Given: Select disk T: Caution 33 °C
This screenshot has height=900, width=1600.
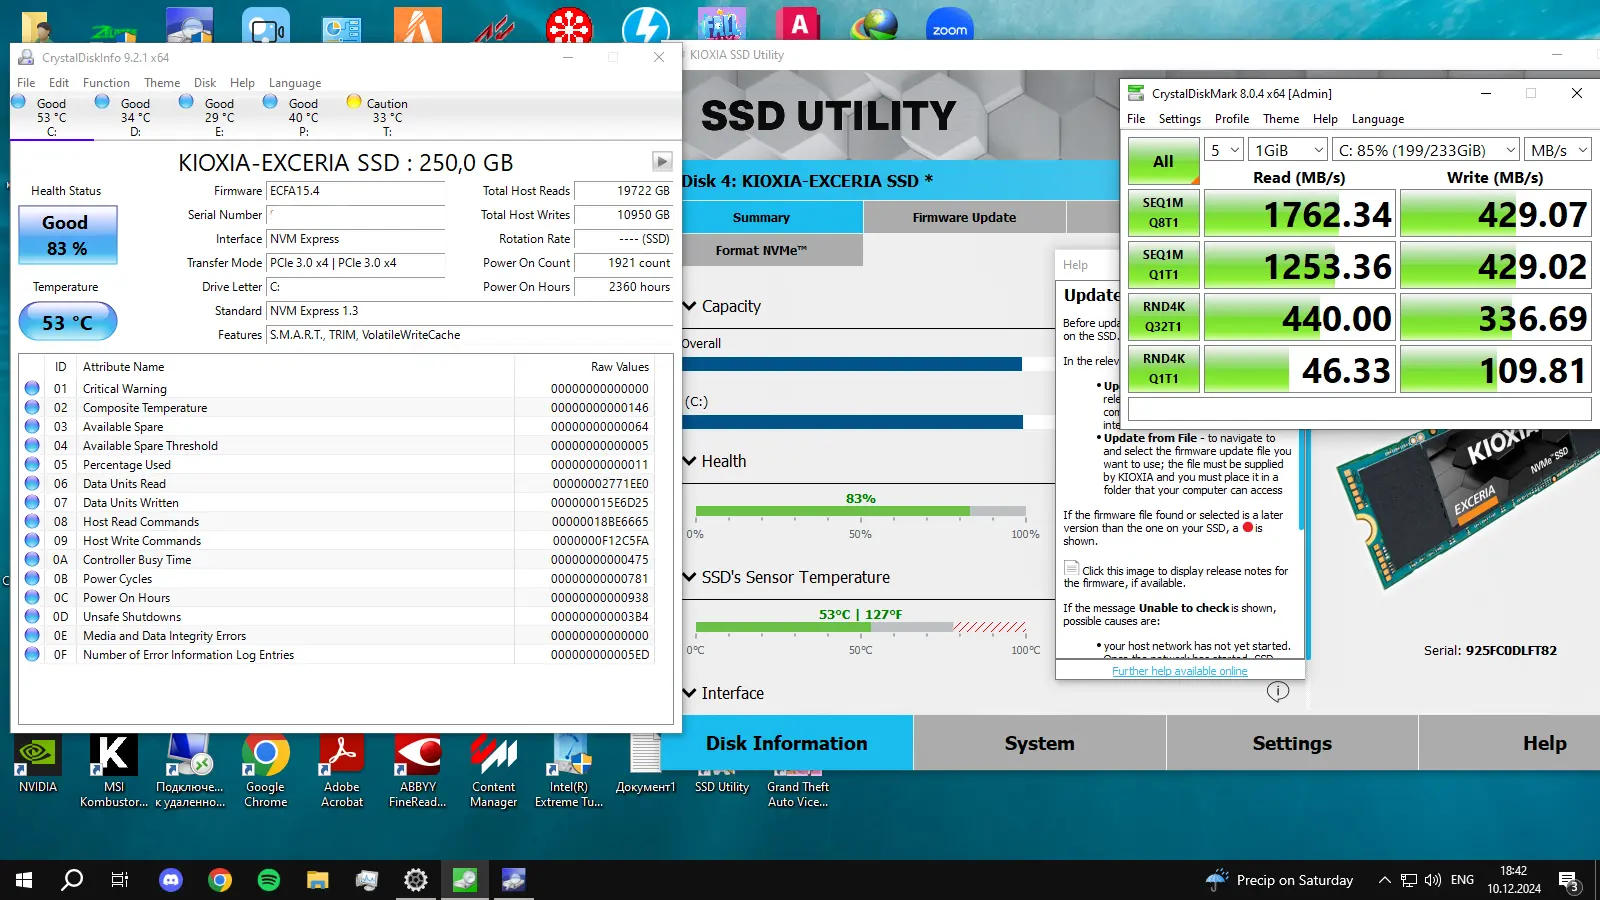Looking at the screenshot, I should (x=387, y=117).
